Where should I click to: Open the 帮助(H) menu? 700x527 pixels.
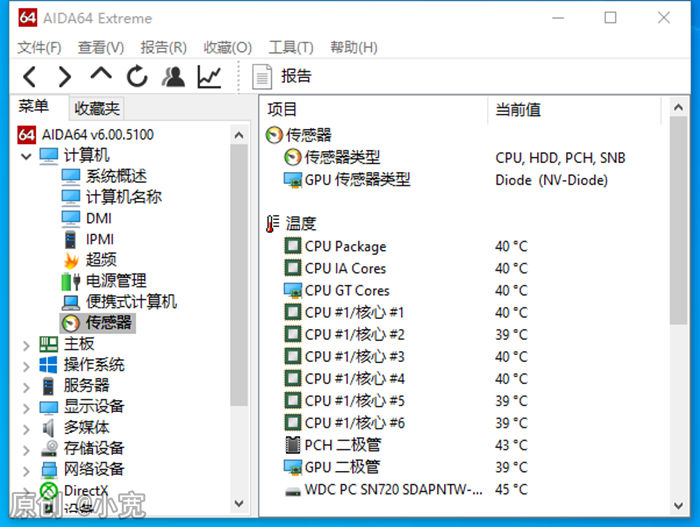(x=354, y=47)
